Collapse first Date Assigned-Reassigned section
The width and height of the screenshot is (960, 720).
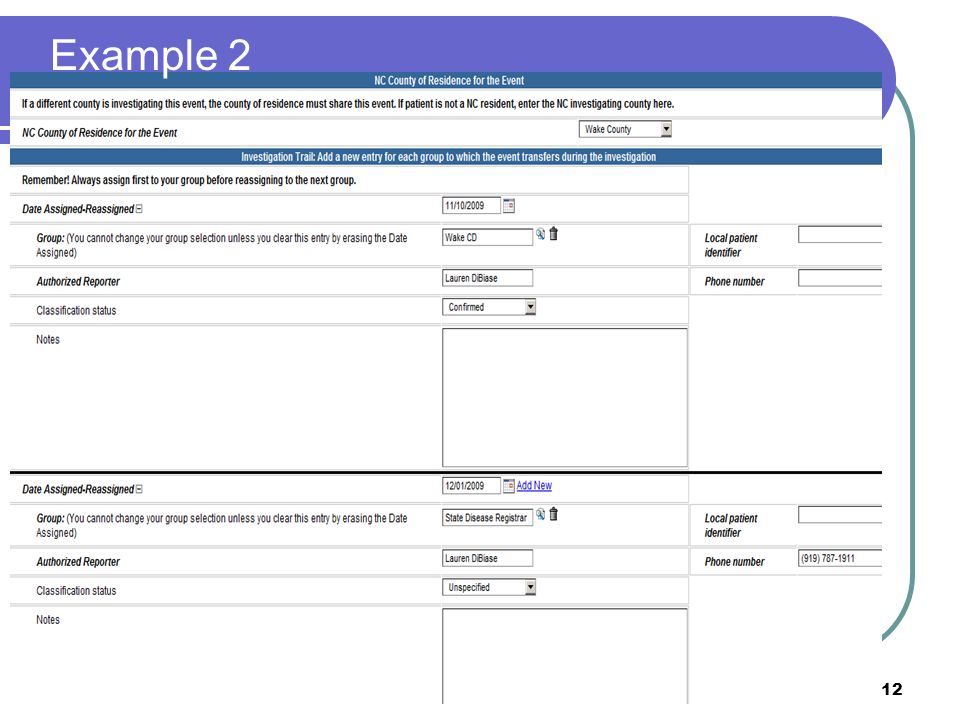pyautogui.click(x=139, y=209)
